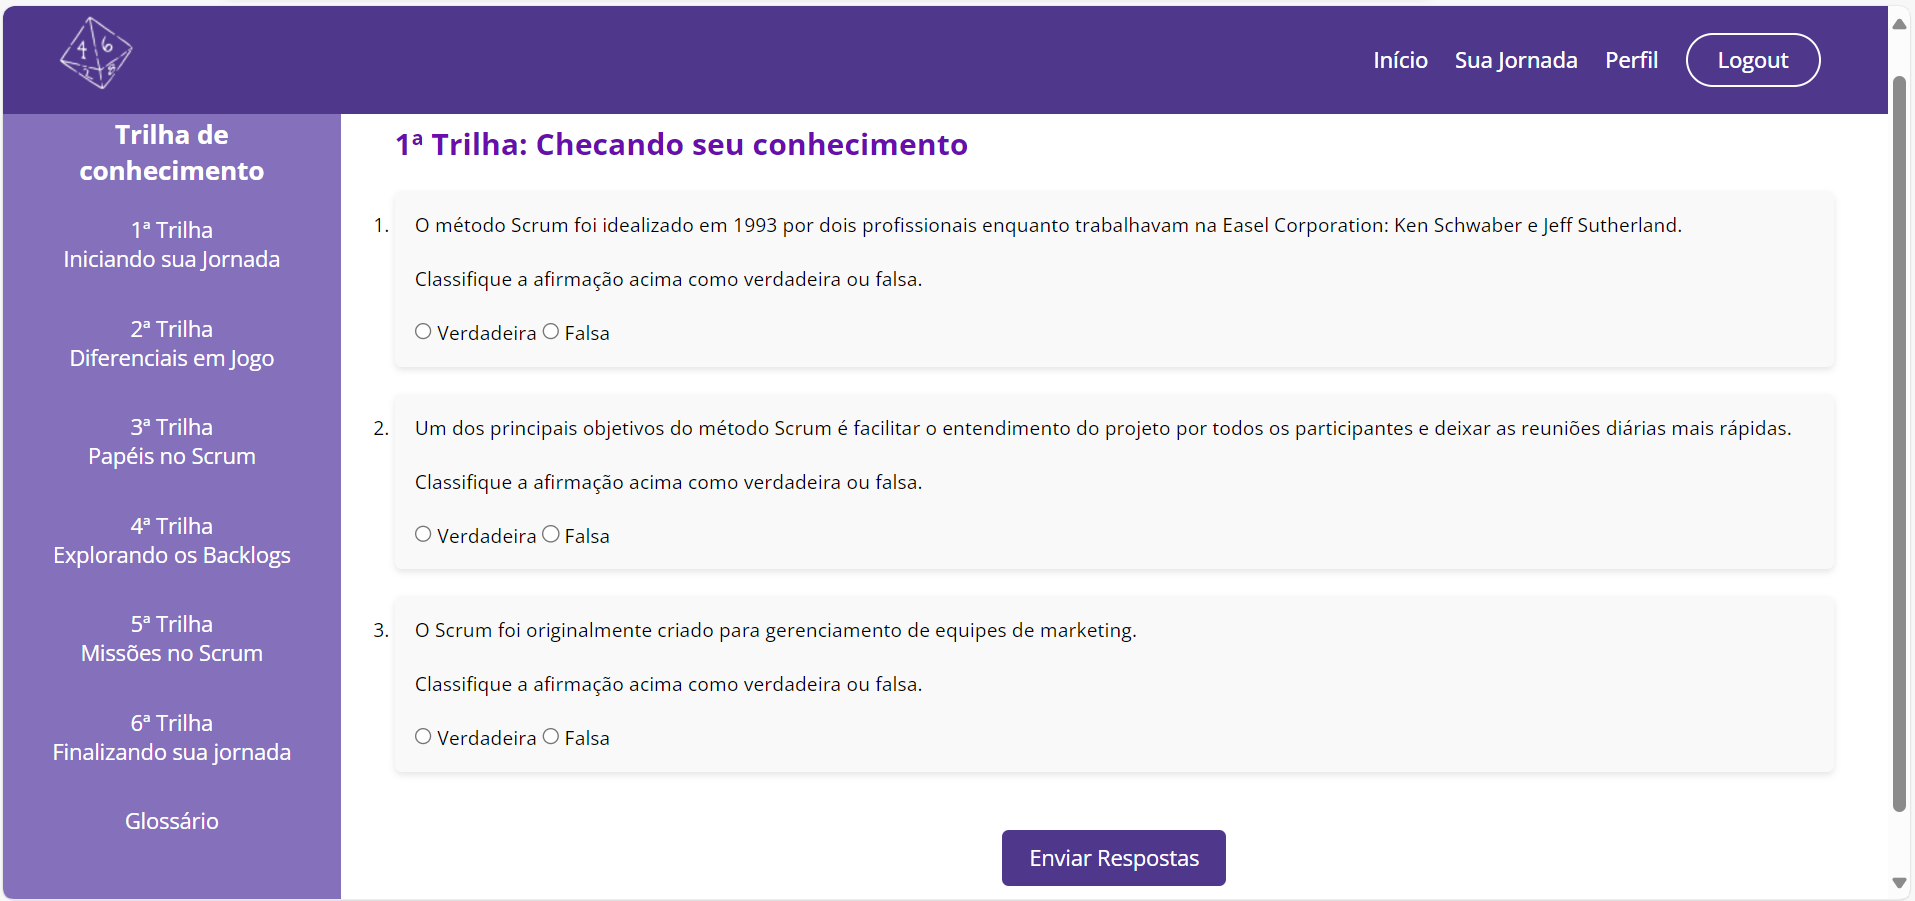The width and height of the screenshot is (1915, 901).
Task: Choose Falsa for question 2
Action: pyautogui.click(x=551, y=534)
